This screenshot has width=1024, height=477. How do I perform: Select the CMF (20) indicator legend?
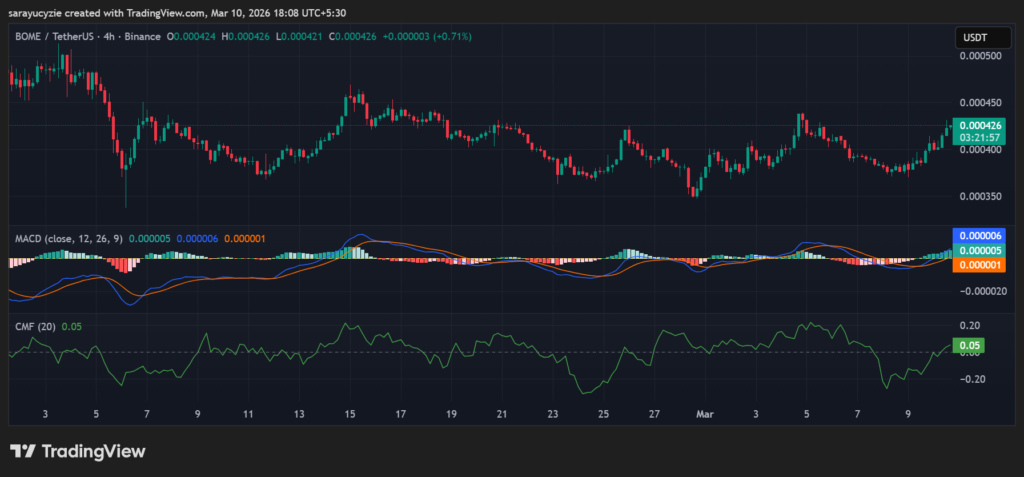(34, 325)
